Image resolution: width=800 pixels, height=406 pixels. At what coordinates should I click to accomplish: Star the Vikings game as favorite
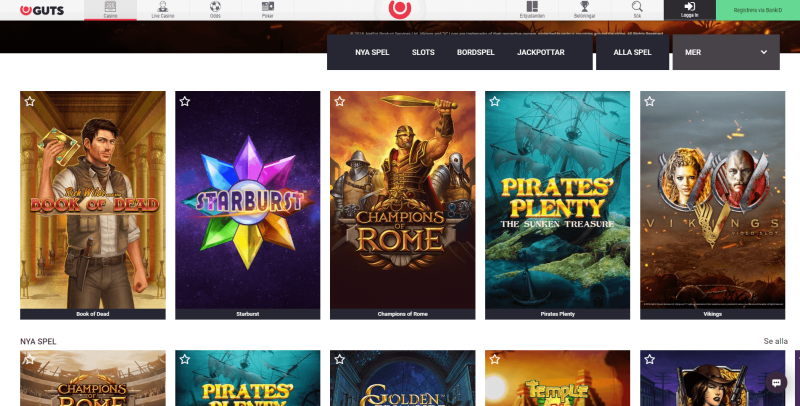click(x=650, y=101)
